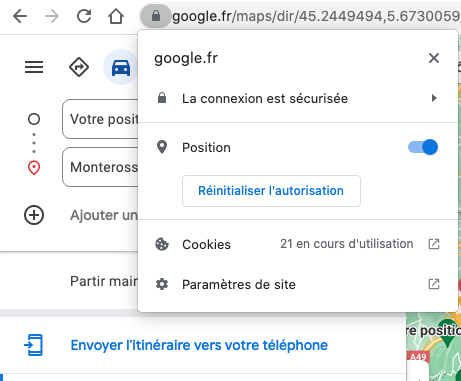Click the address bar URL text
The image size is (461, 381).
pyautogui.click(x=316, y=16)
